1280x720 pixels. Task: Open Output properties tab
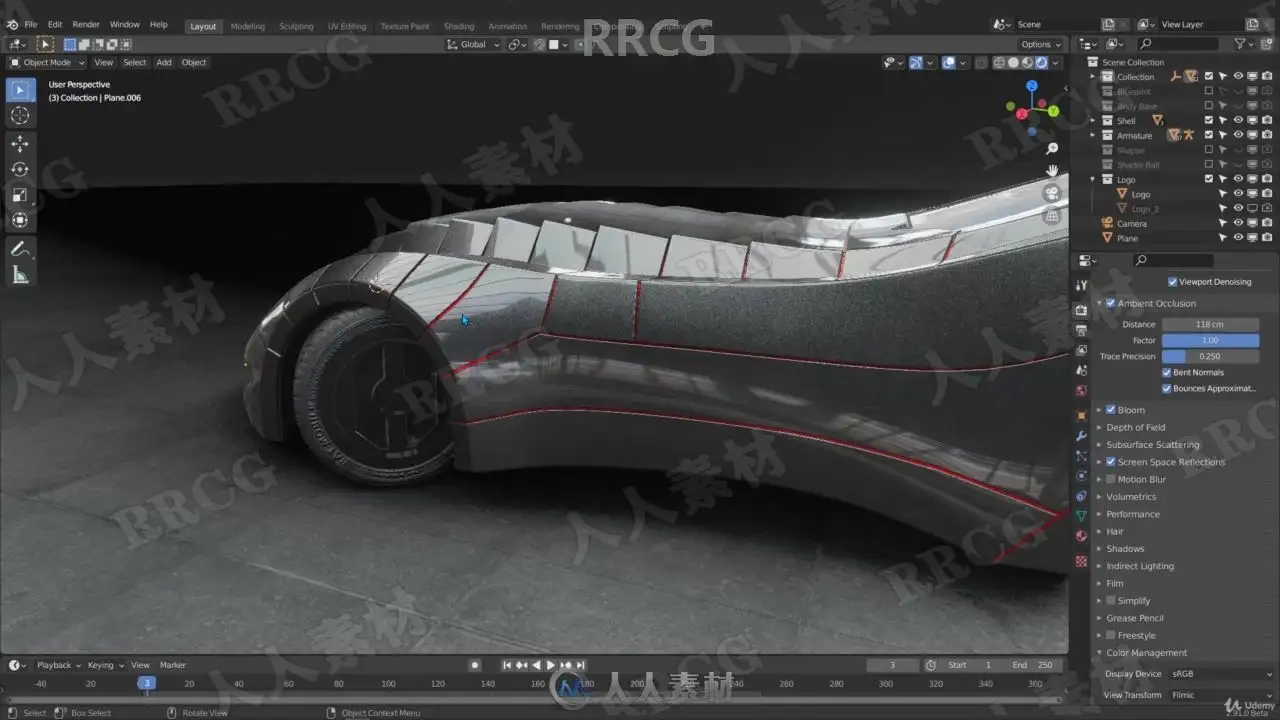click(1081, 331)
